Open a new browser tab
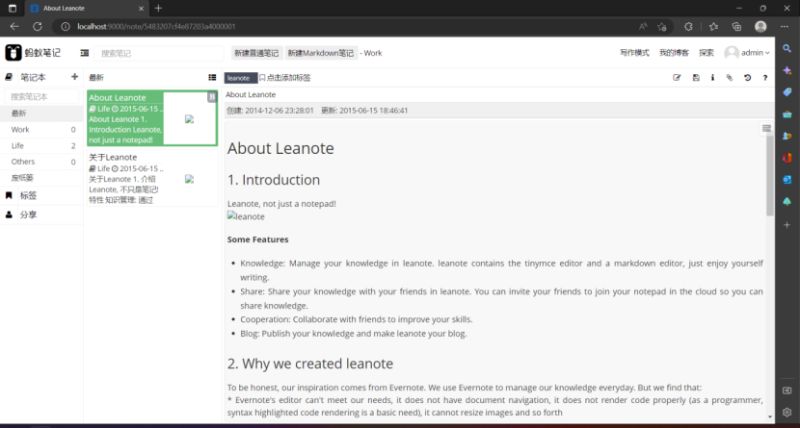This screenshot has width=800, height=428. [x=158, y=8]
